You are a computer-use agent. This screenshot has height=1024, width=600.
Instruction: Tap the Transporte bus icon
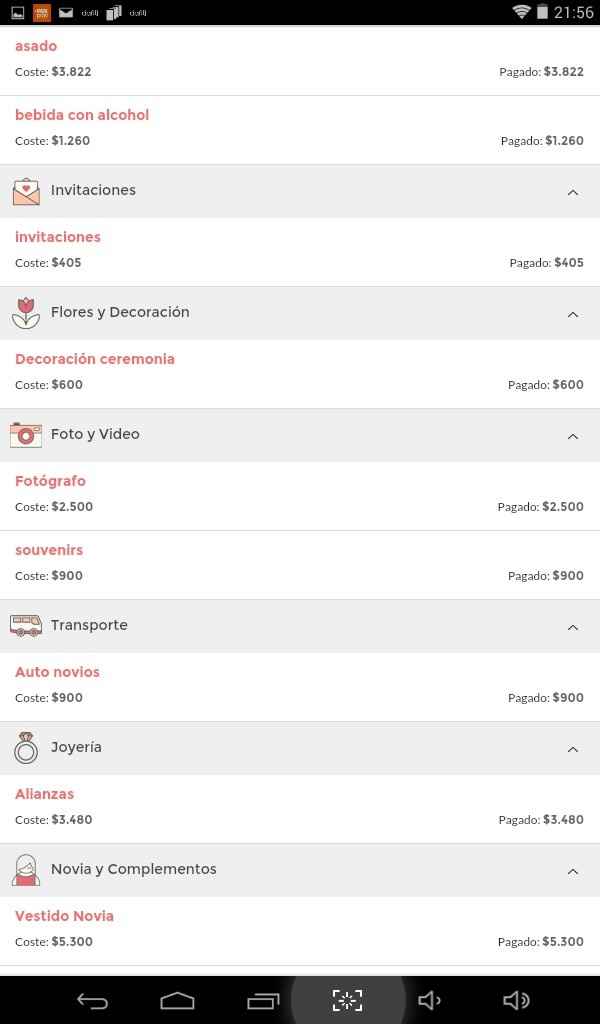pyautogui.click(x=26, y=626)
